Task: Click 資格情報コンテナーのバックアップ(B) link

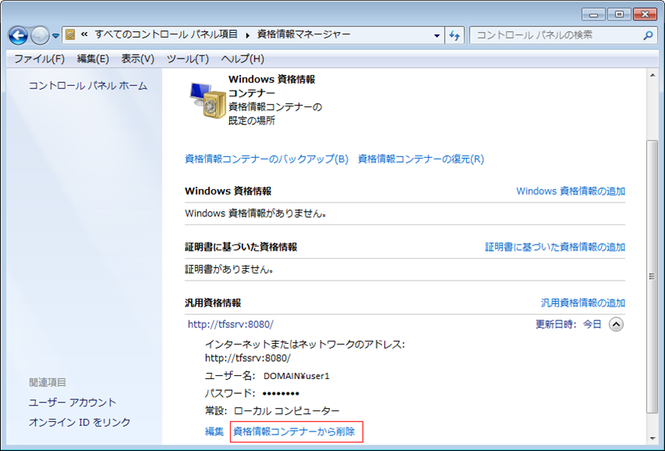Action: click(266, 159)
